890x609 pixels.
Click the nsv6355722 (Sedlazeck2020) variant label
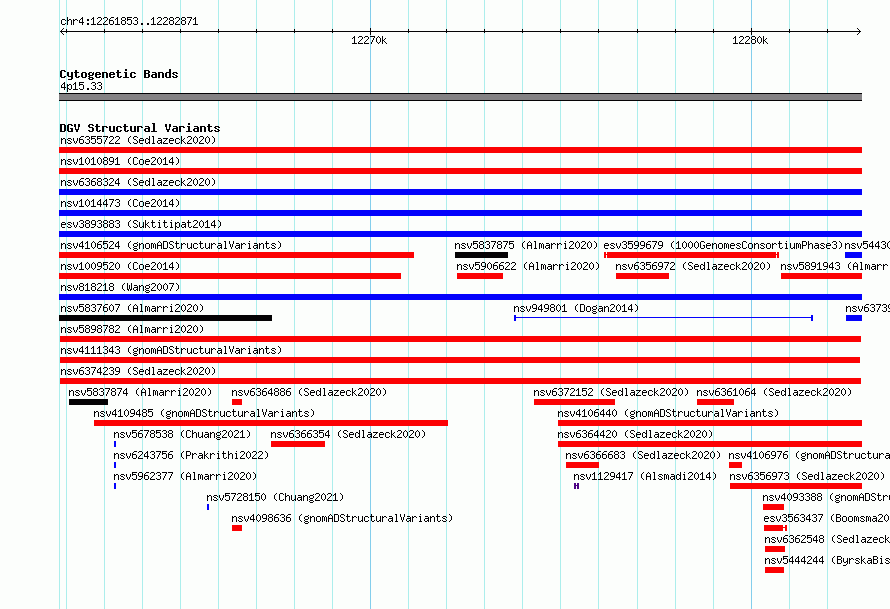click(x=138, y=140)
